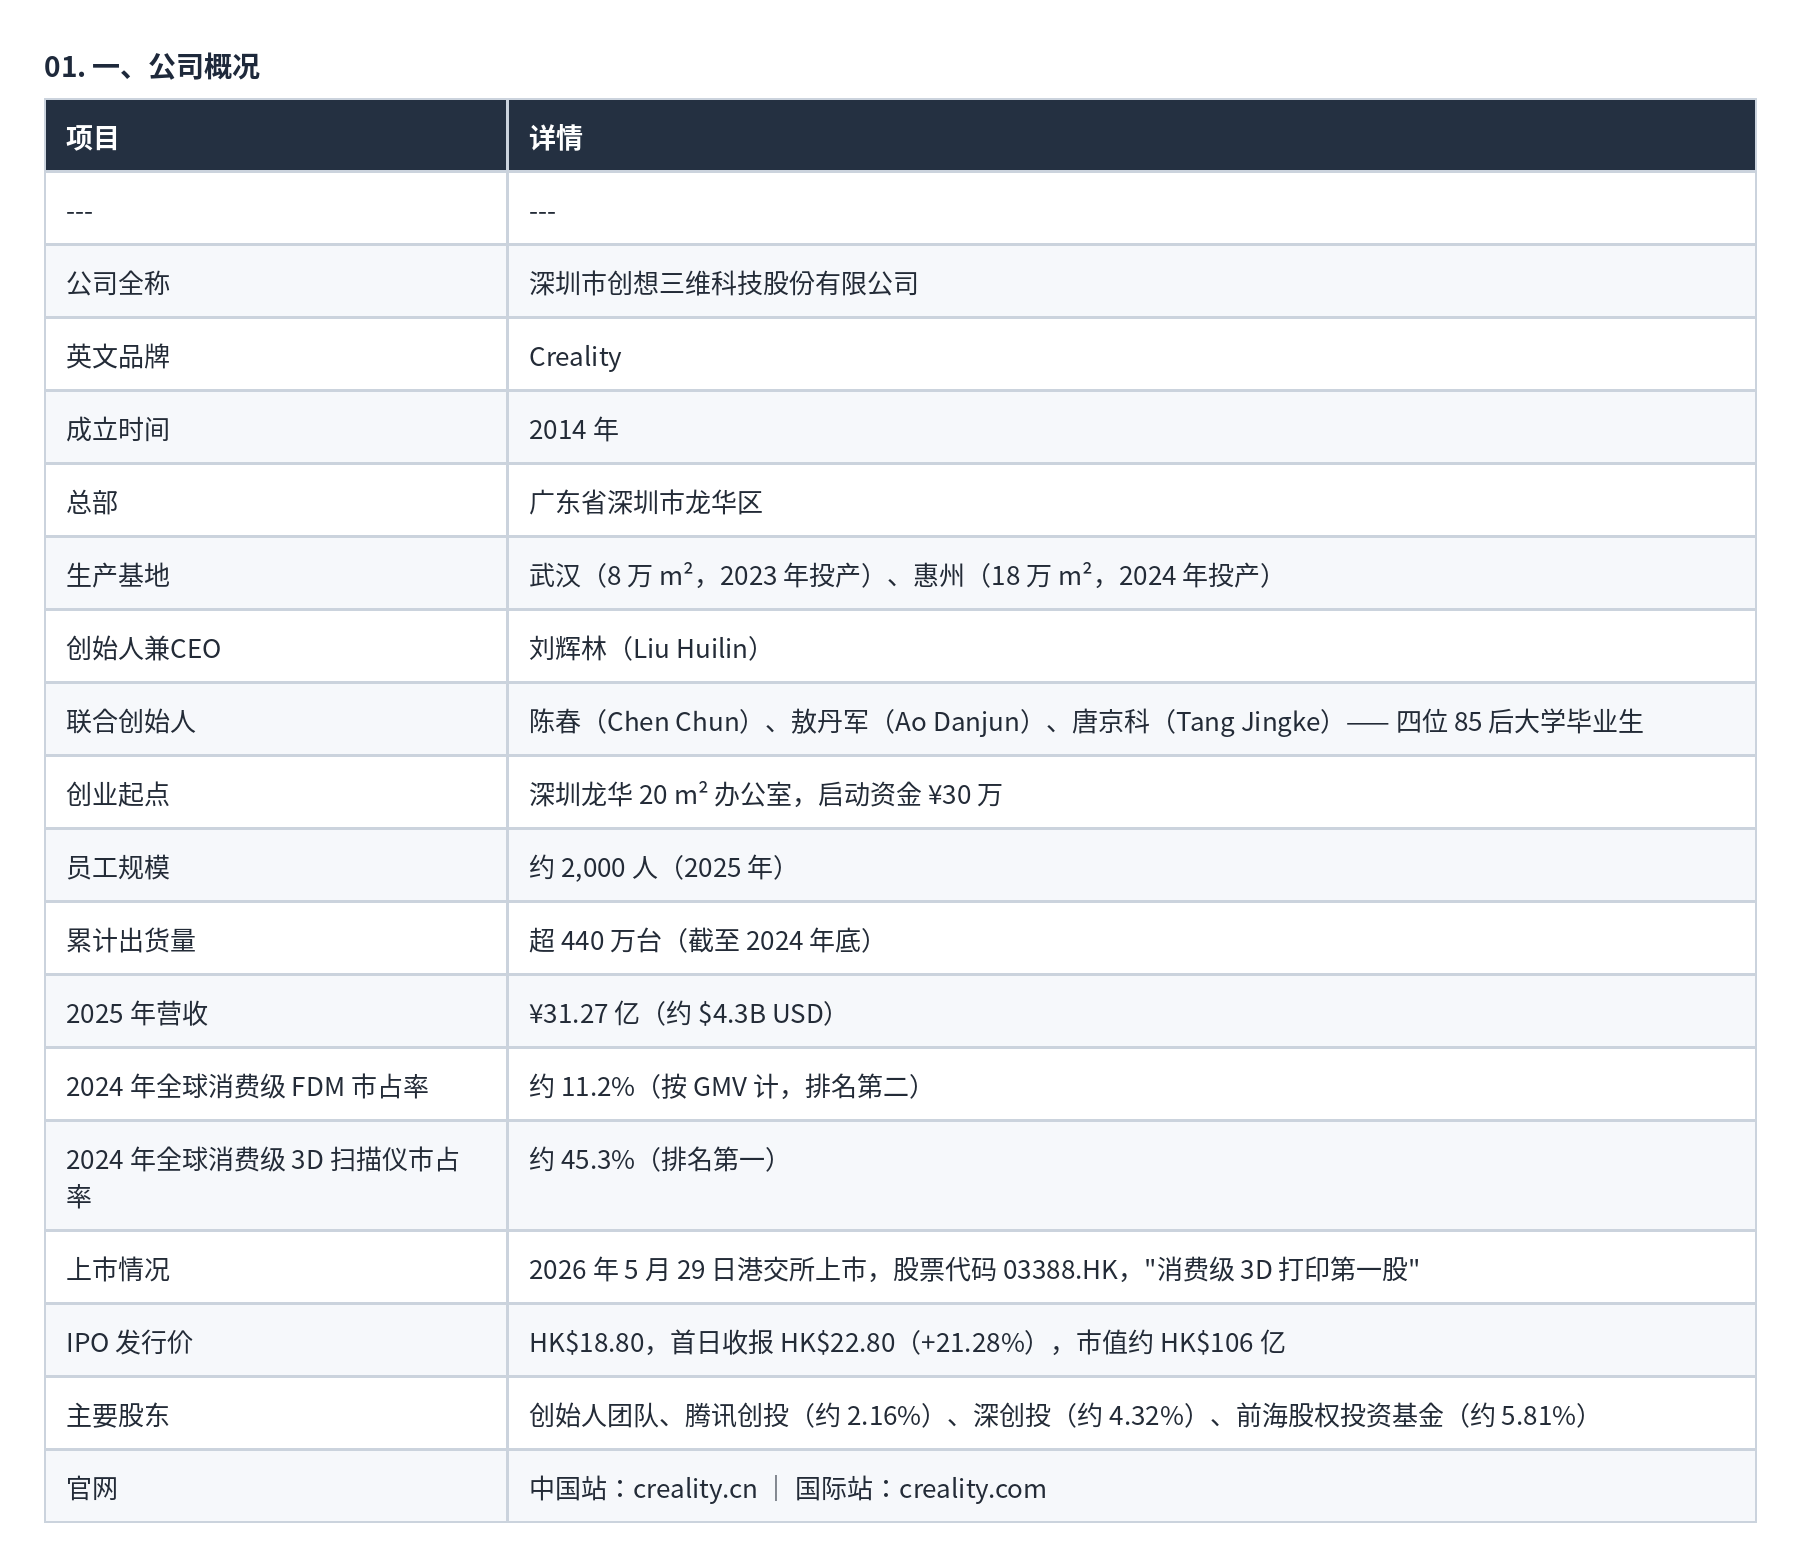Select '超 440 万台' shipment cell
Screen dimensions: 1800x1566
pyautogui.click(x=1131, y=939)
